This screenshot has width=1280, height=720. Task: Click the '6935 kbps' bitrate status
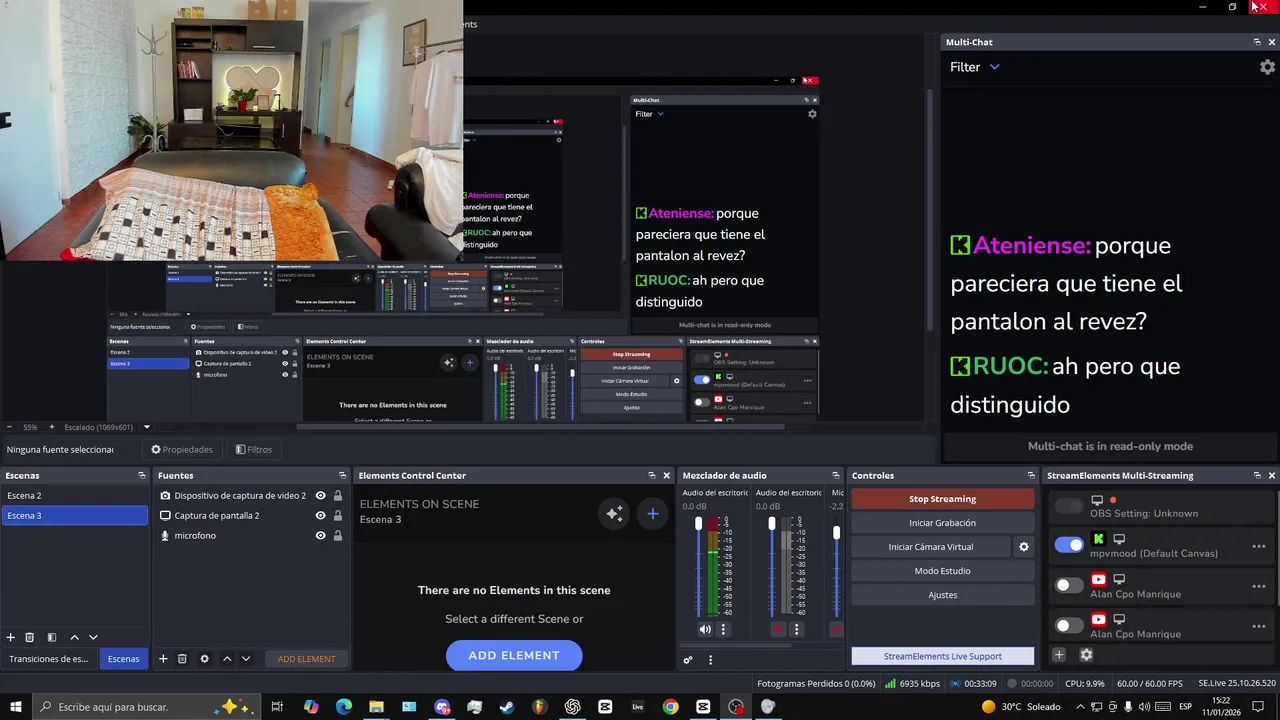pyautogui.click(x=919, y=684)
